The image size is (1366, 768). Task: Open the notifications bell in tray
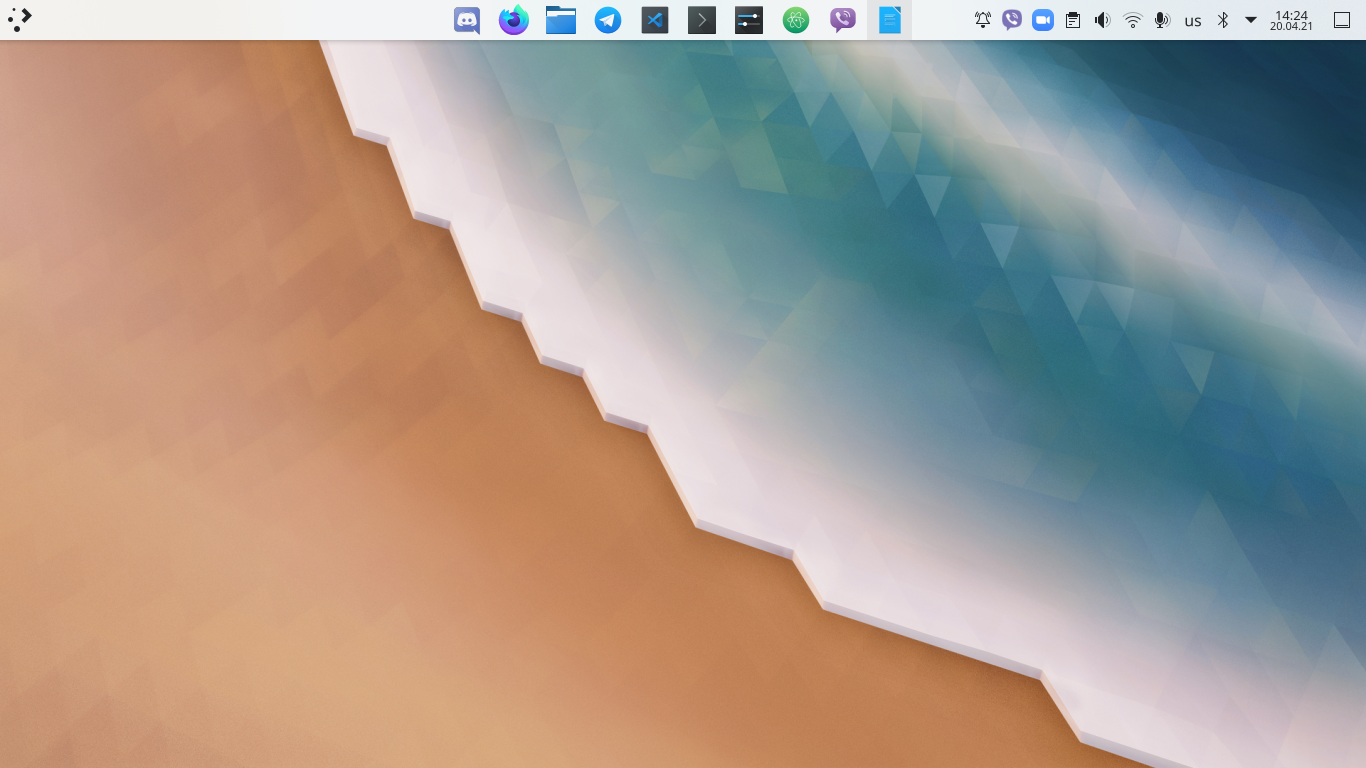(x=983, y=20)
